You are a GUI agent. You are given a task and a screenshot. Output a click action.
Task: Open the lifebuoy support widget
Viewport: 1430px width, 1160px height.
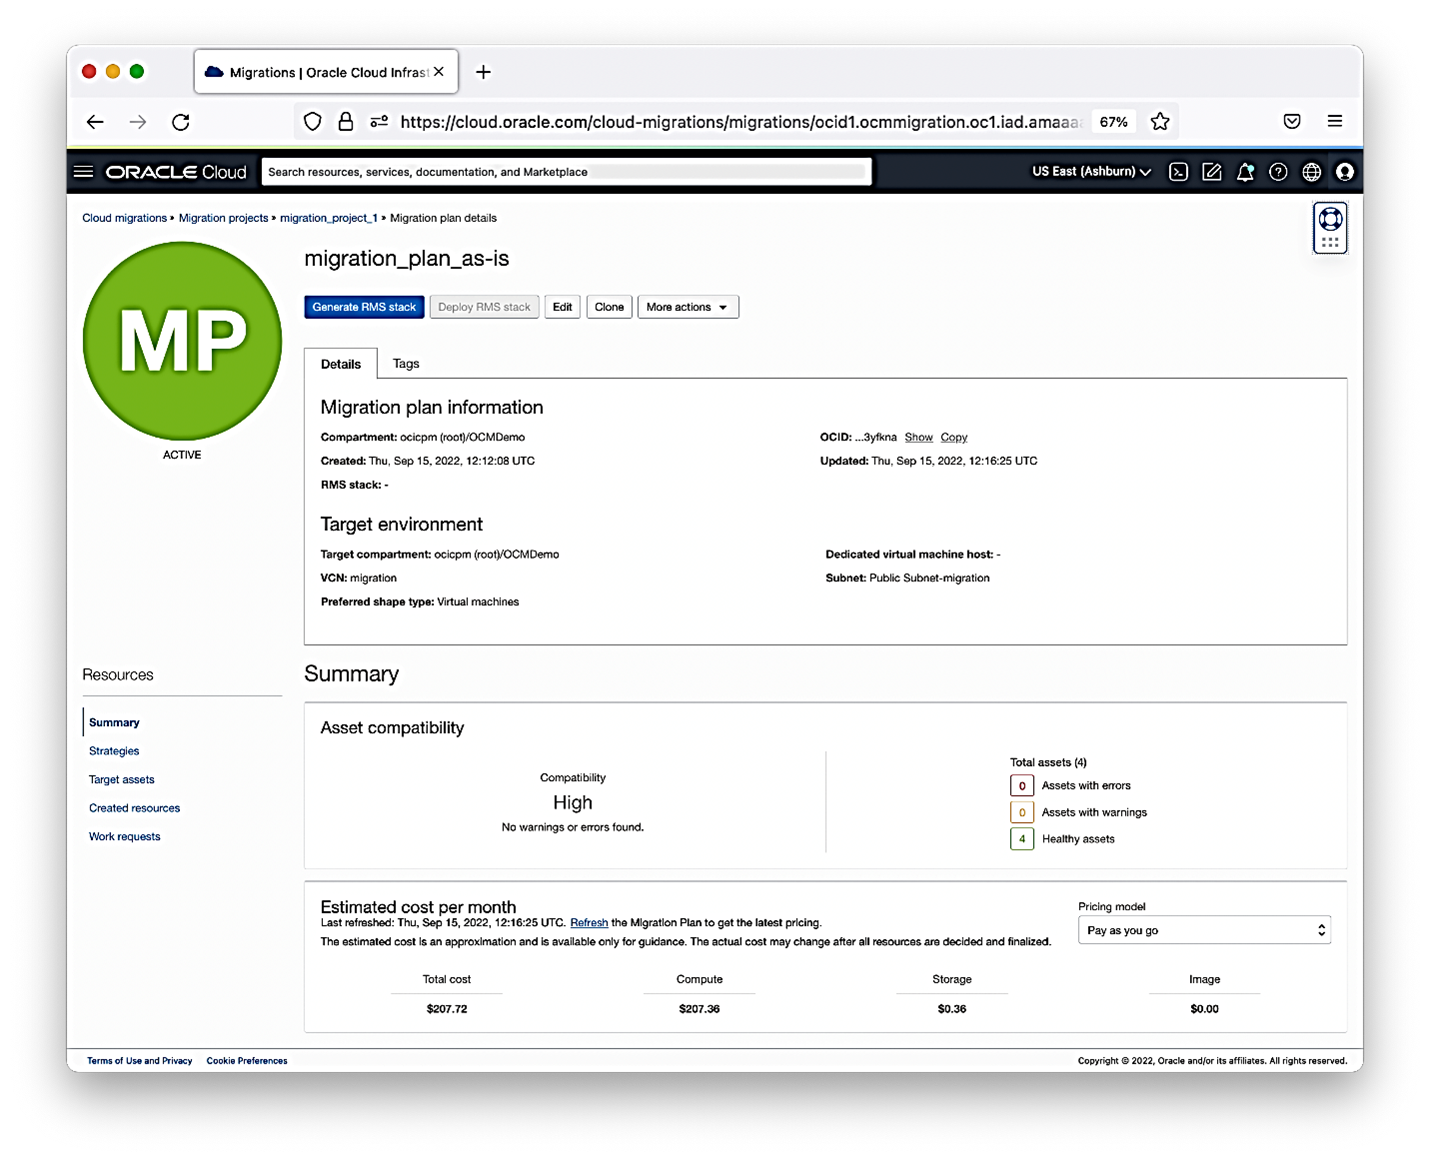[1330, 218]
